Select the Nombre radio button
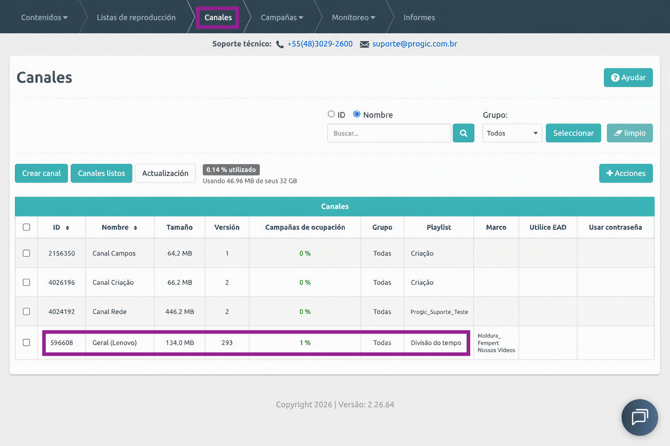 click(x=356, y=114)
